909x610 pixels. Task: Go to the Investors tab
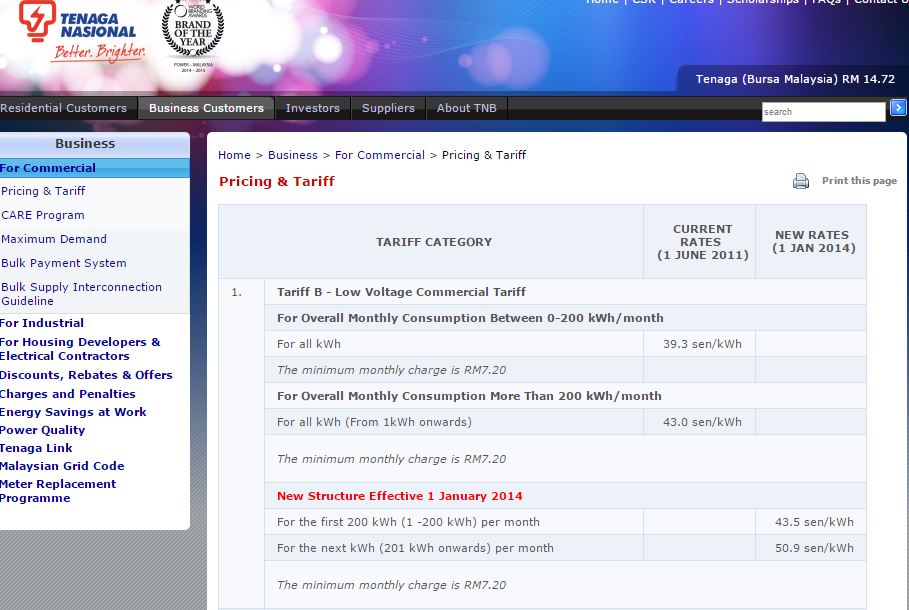312,108
